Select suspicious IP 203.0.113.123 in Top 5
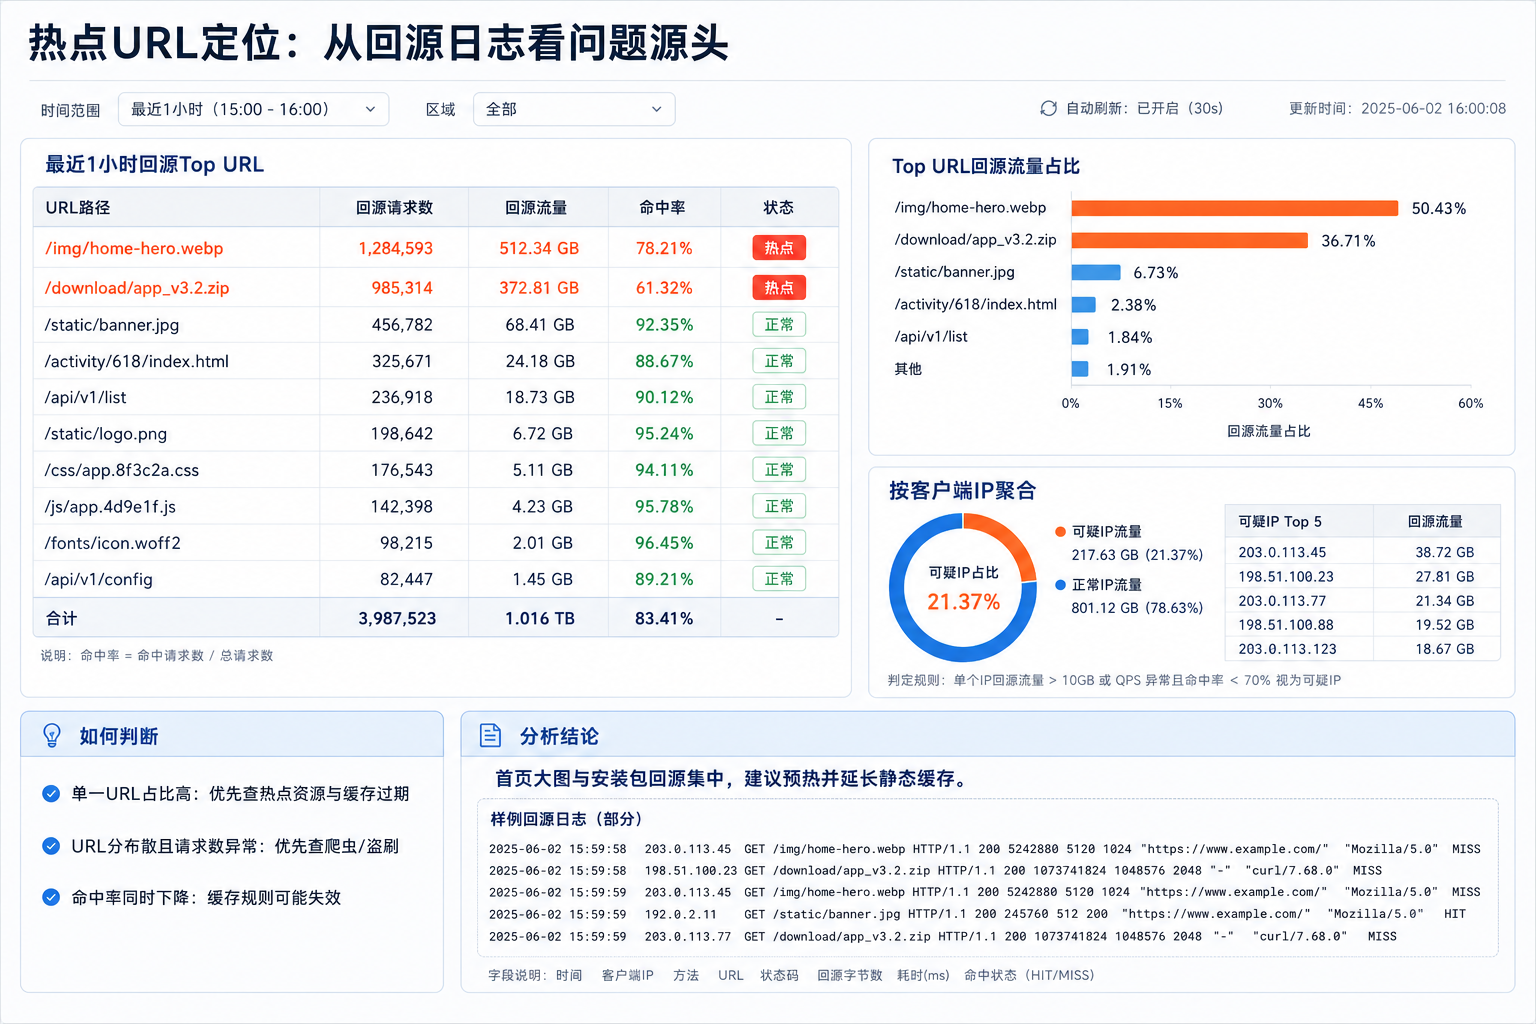 pos(1287,648)
